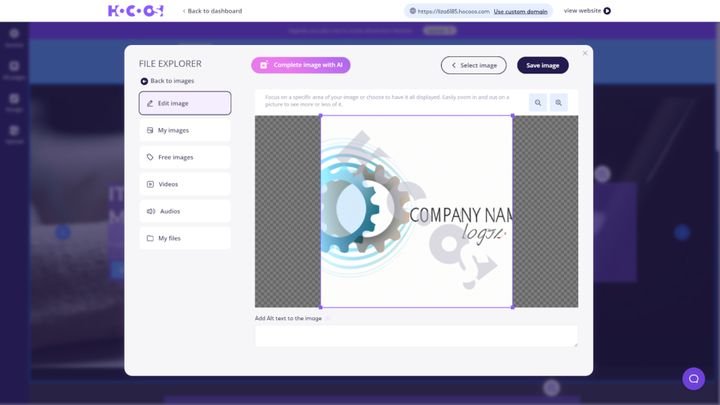The height and width of the screenshot is (405, 720).
Task: Click the 'Add Alt text to the image' label
Action: 288,318
